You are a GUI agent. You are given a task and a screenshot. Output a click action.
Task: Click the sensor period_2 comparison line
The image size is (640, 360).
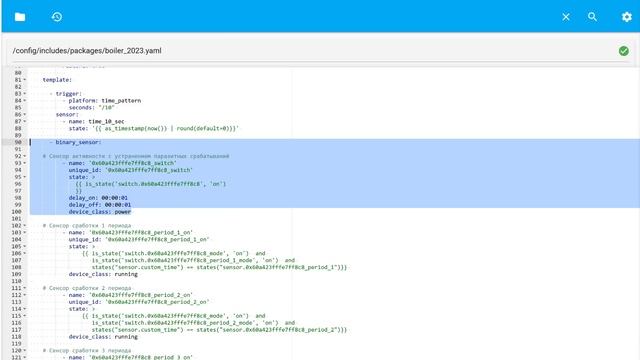219,329
